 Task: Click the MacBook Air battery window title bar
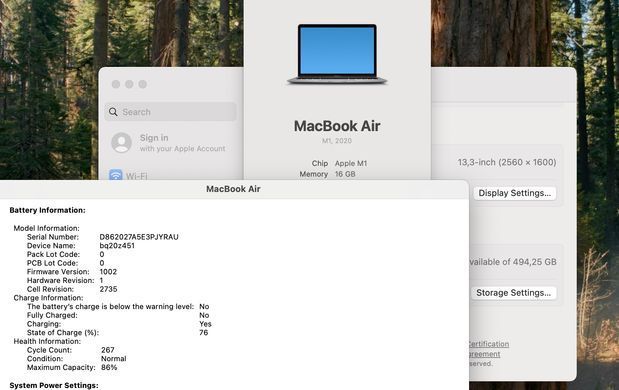click(233, 189)
